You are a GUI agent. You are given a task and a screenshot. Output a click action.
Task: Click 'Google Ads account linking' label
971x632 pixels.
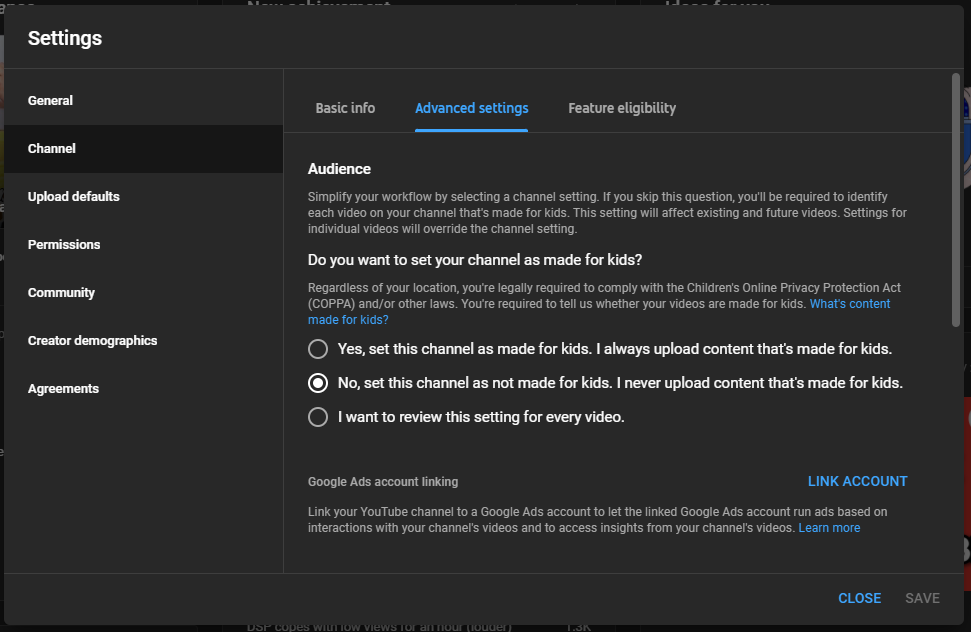coord(383,482)
